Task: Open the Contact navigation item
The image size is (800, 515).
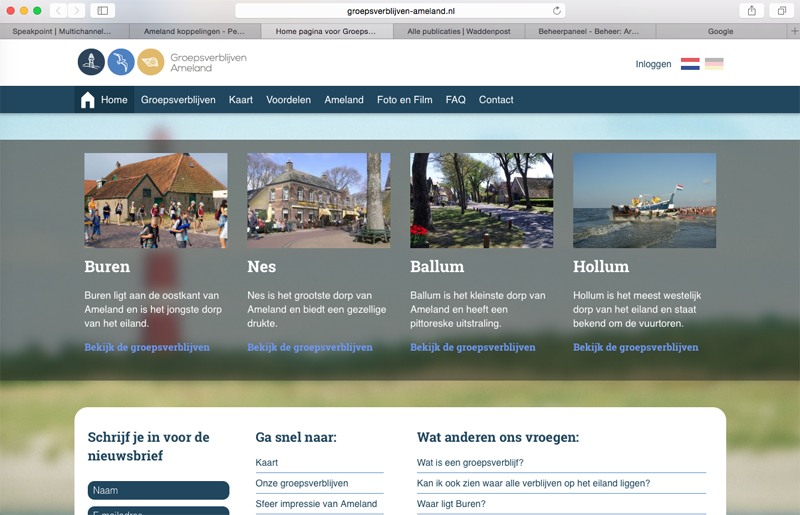Action: click(x=496, y=100)
